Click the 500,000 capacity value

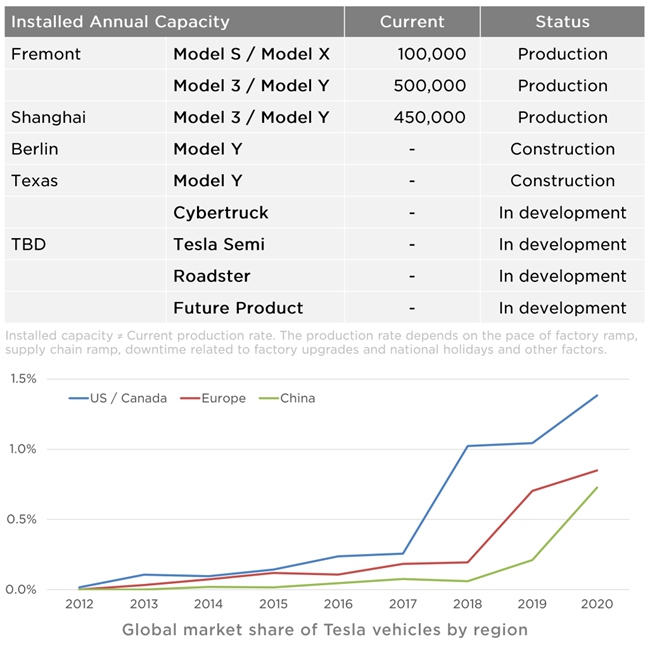pyautogui.click(x=431, y=86)
